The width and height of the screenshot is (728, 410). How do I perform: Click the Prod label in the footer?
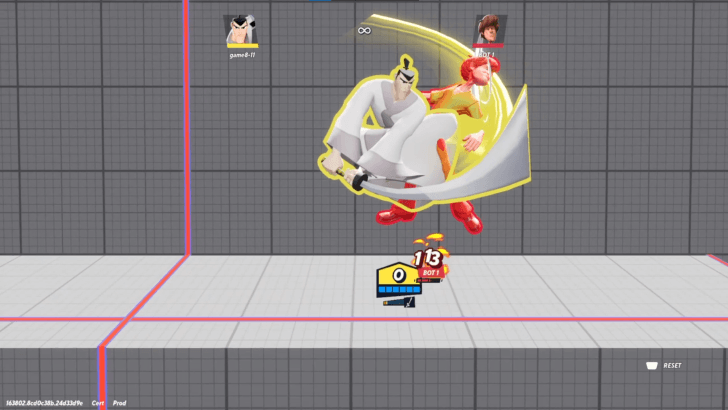120,402
